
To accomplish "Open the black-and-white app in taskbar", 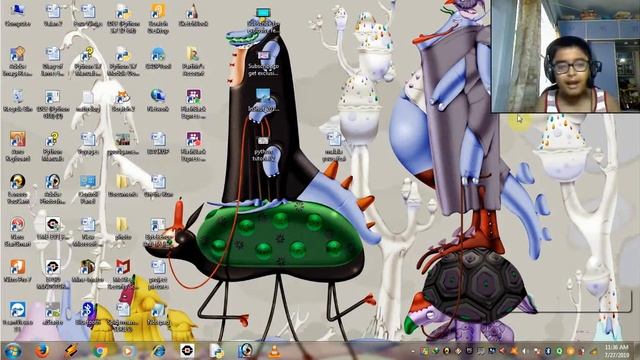I will [x=187, y=351].
